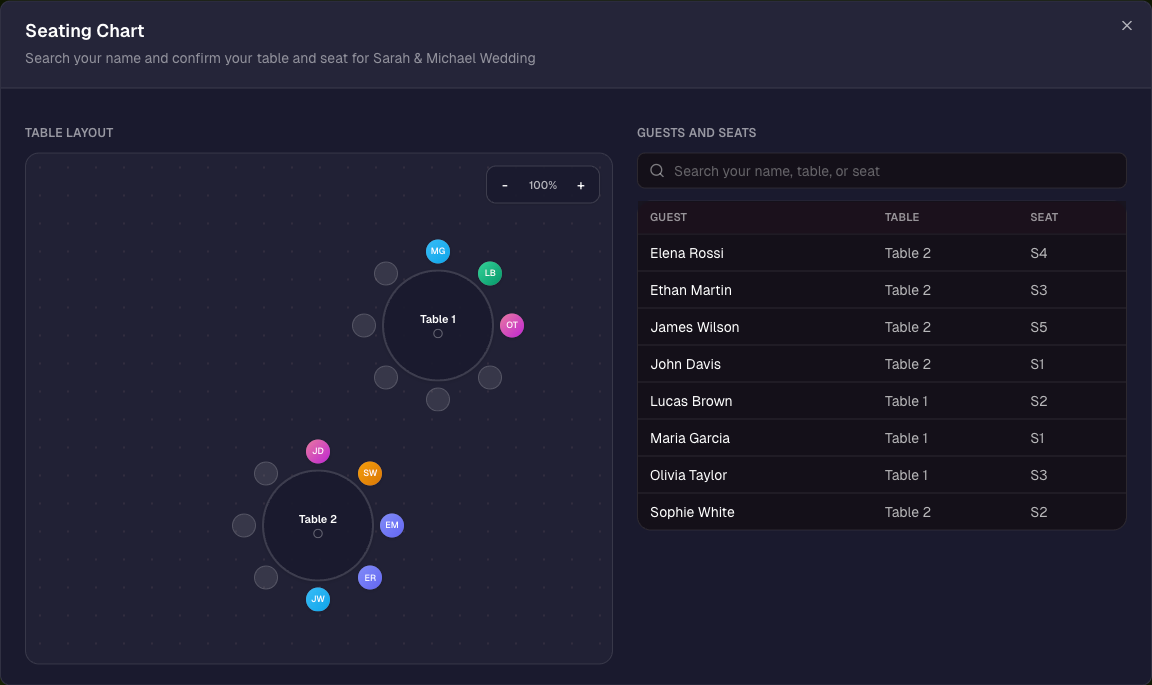Select the EM seat avatar
Screen dimensions: 1152x685
[392, 526]
